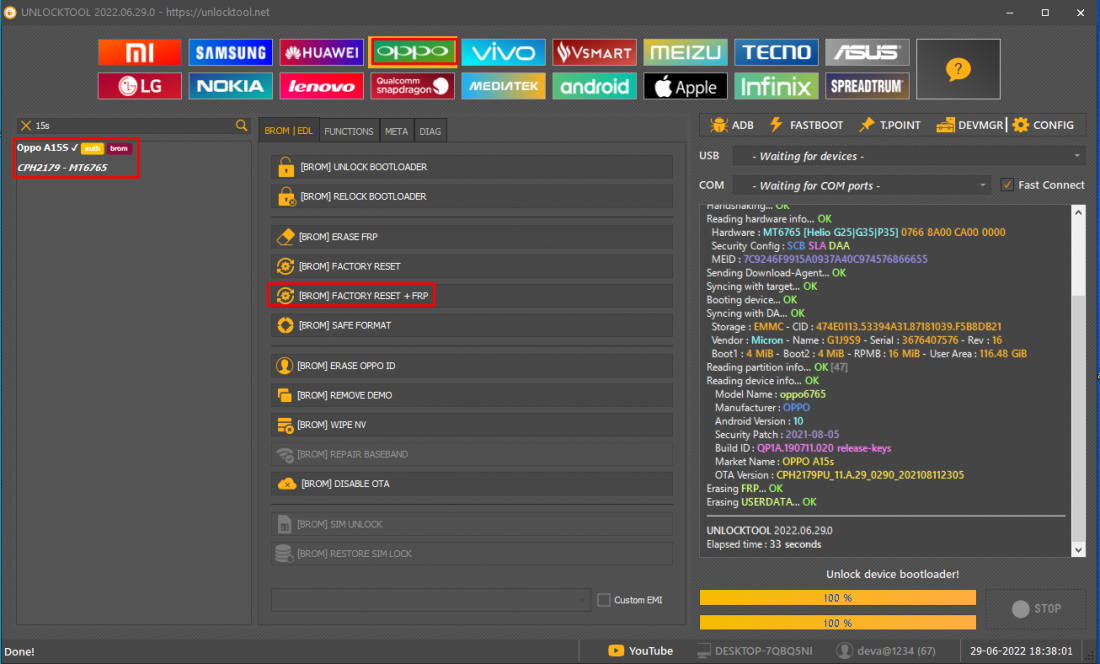Open the FASTBOOT tool
This screenshot has width=1100, height=664.
pos(806,125)
